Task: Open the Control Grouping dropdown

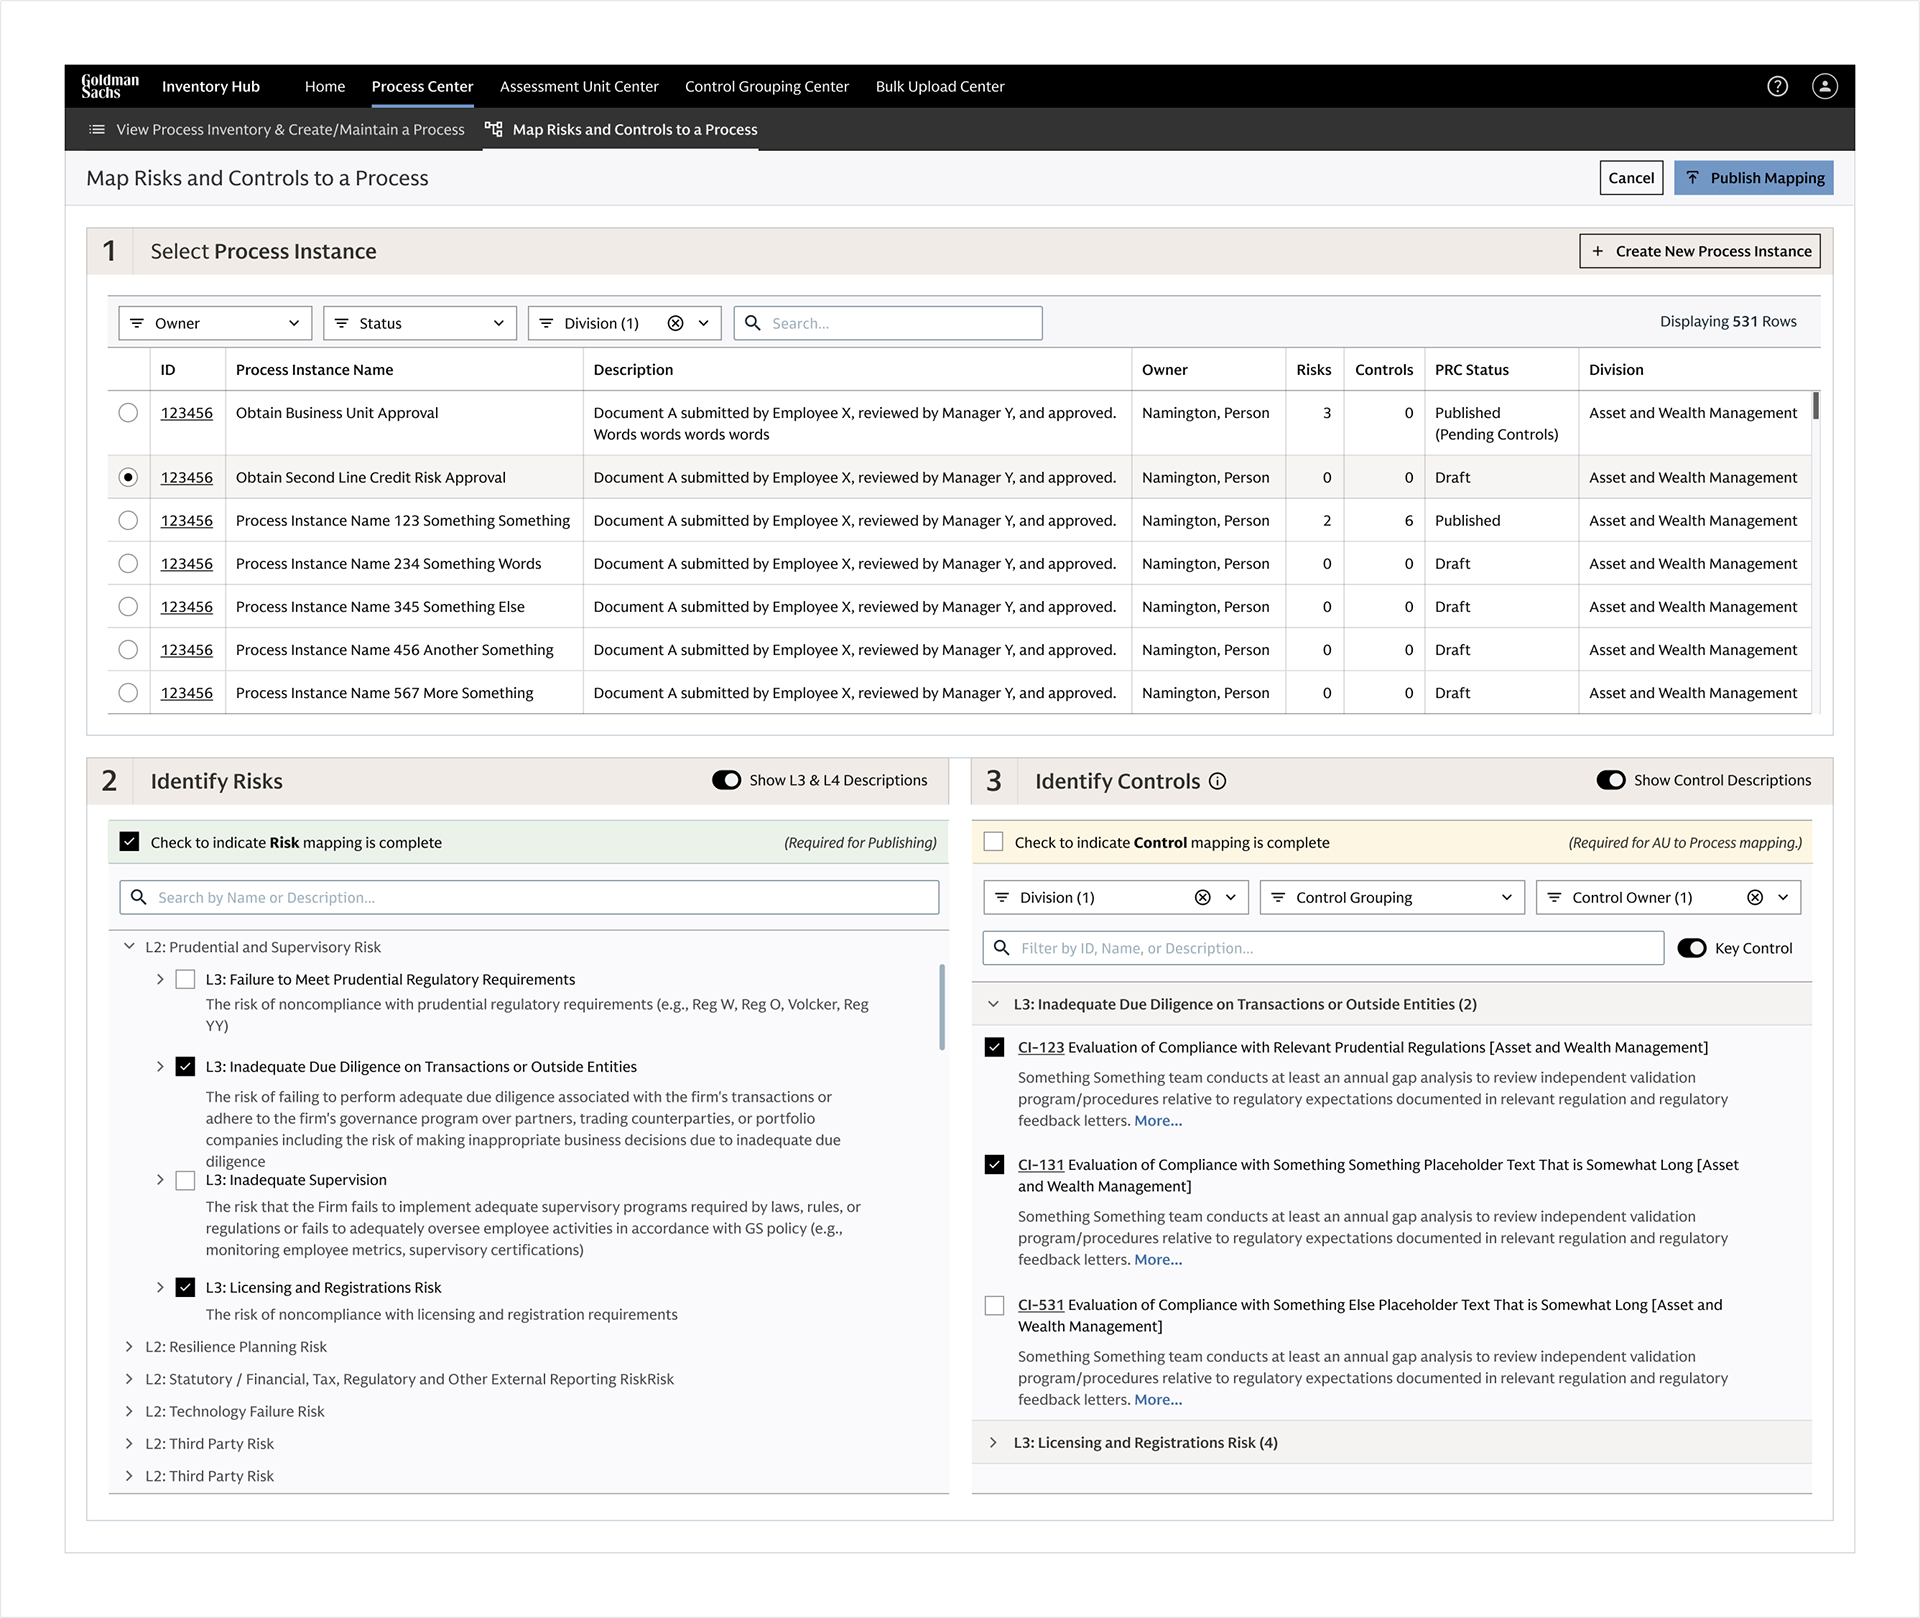Action: coord(1391,897)
